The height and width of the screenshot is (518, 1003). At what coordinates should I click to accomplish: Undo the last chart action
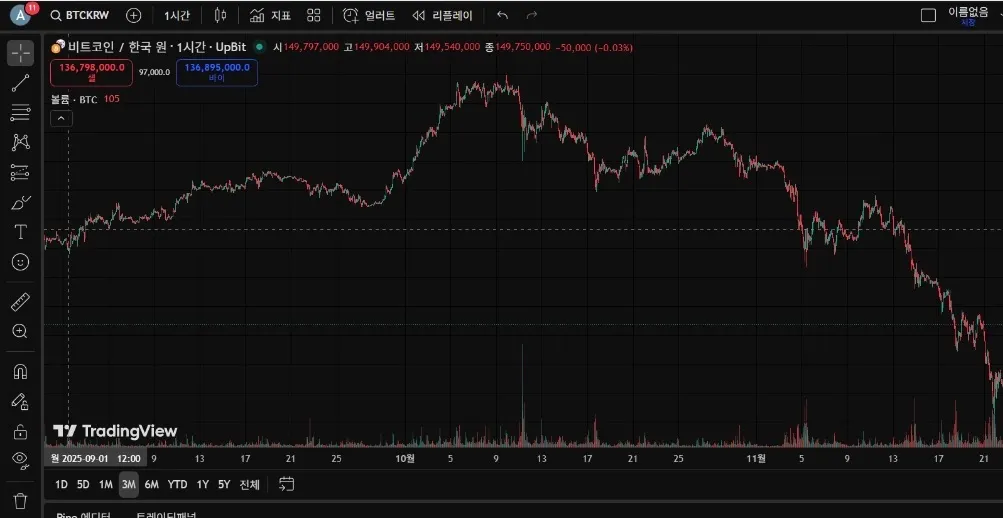503,15
